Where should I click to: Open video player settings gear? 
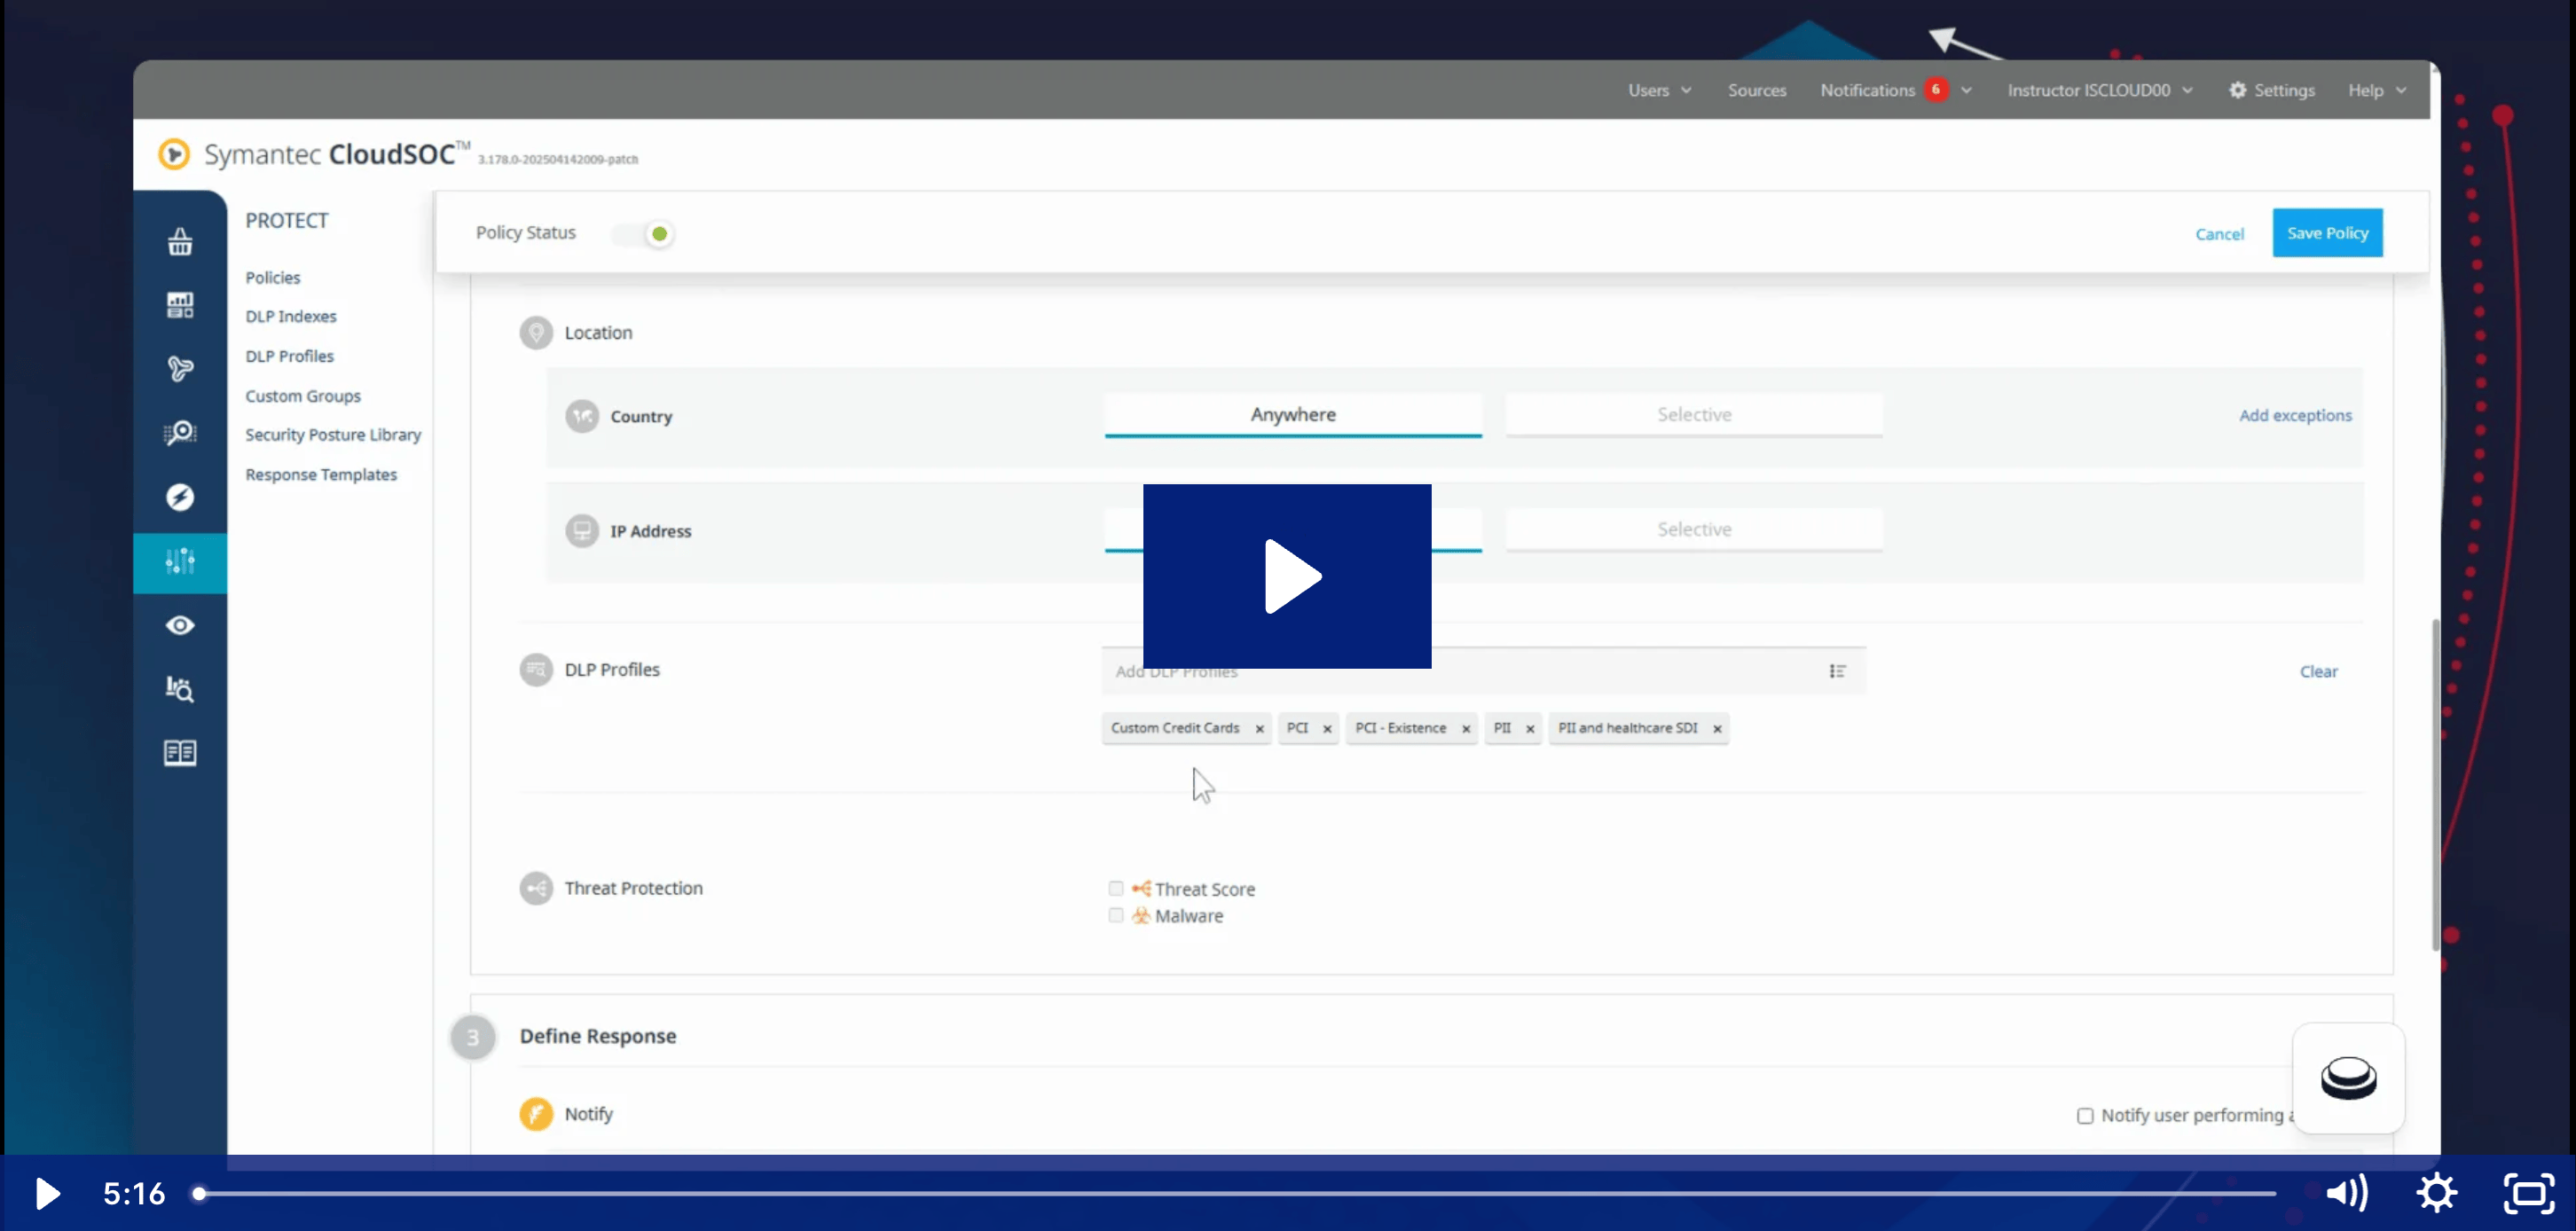[2436, 1192]
